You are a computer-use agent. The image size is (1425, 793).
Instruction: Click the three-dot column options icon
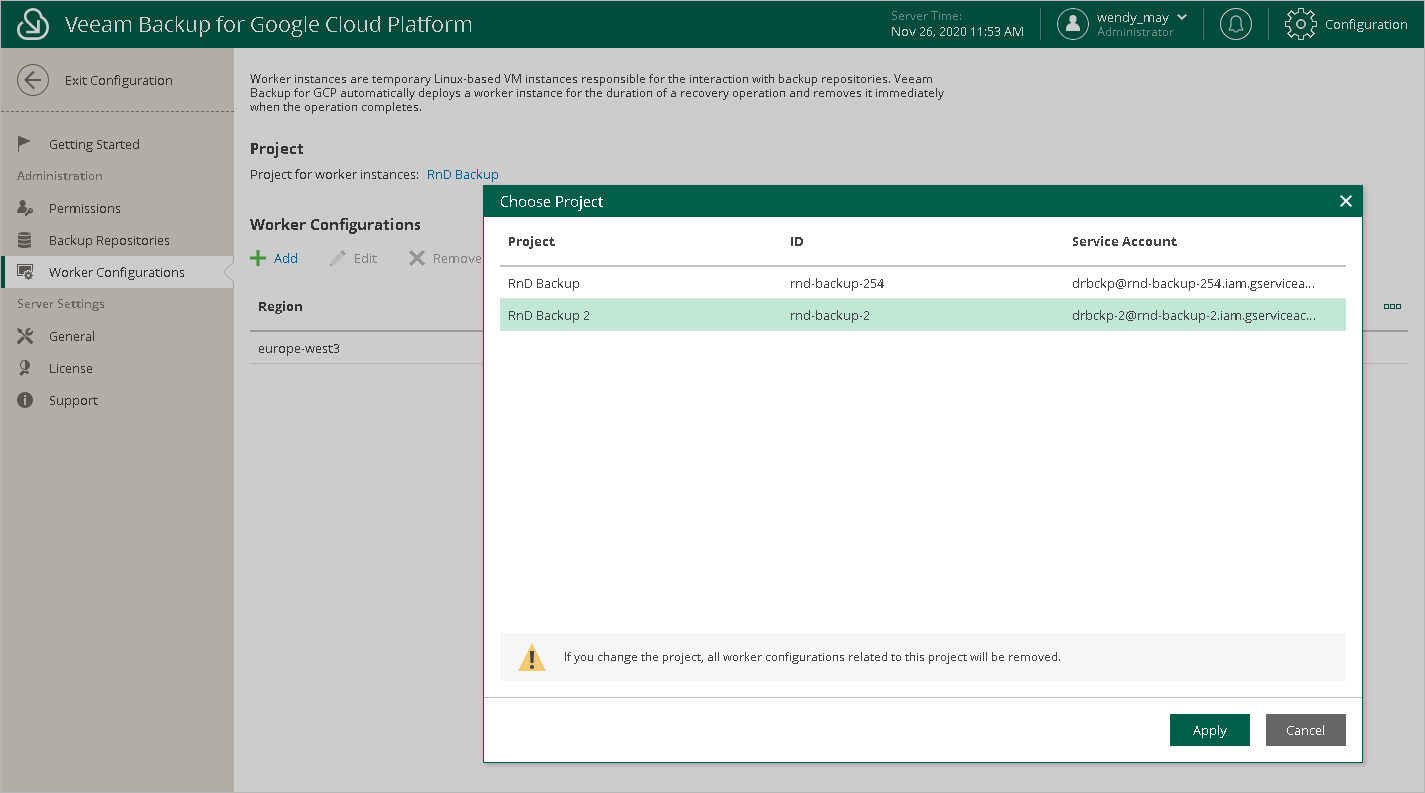(1392, 306)
